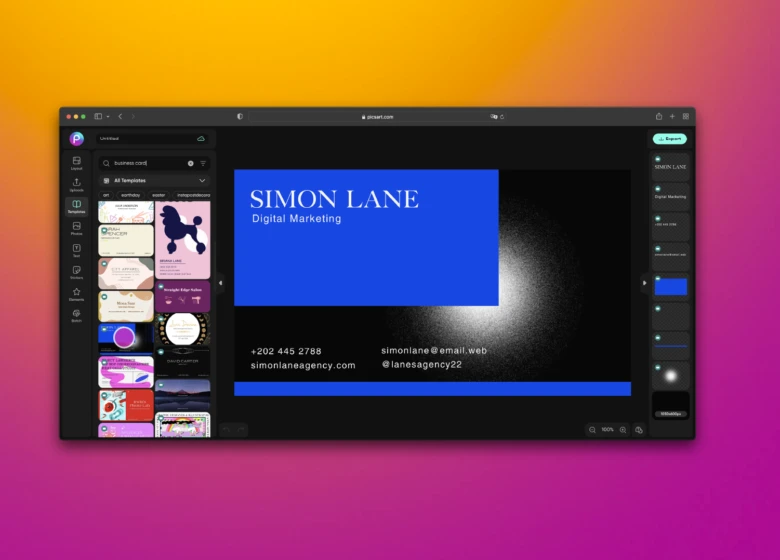Viewport: 780px width, 560px height.
Task: Zoom out using the minus magnifier
Action: pyautogui.click(x=592, y=429)
